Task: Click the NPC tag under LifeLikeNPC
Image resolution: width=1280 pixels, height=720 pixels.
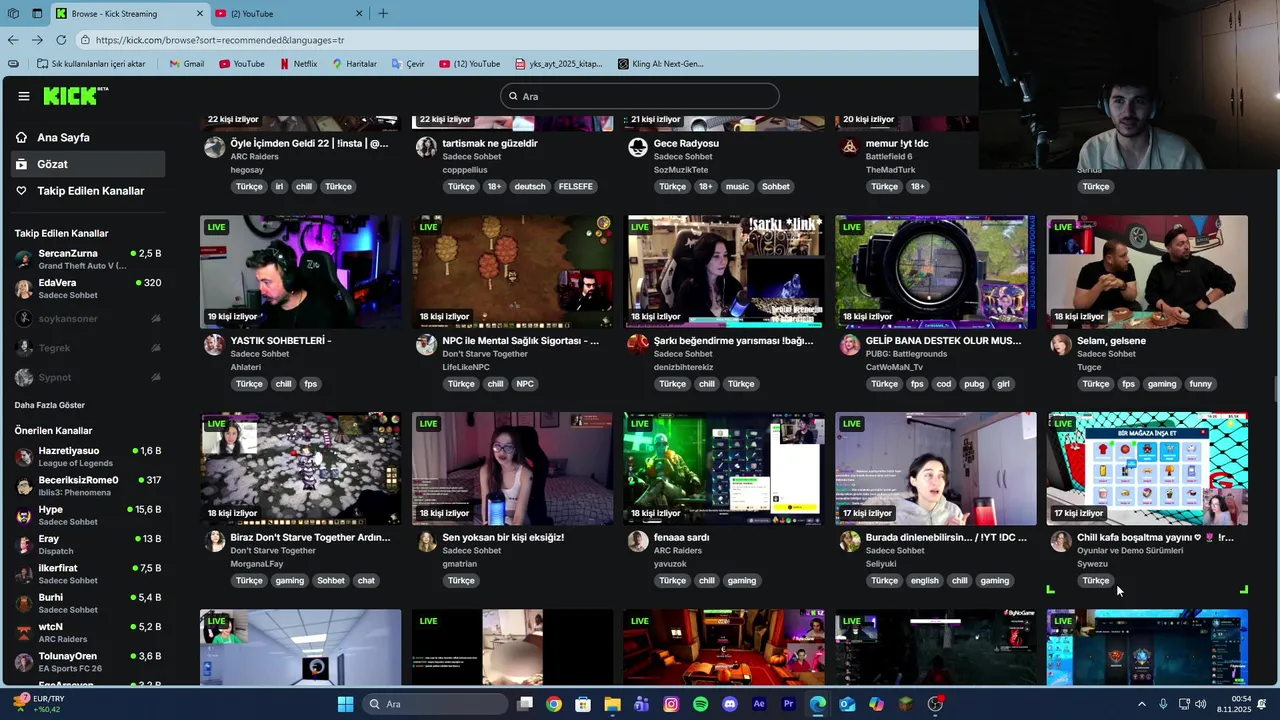Action: [x=525, y=384]
